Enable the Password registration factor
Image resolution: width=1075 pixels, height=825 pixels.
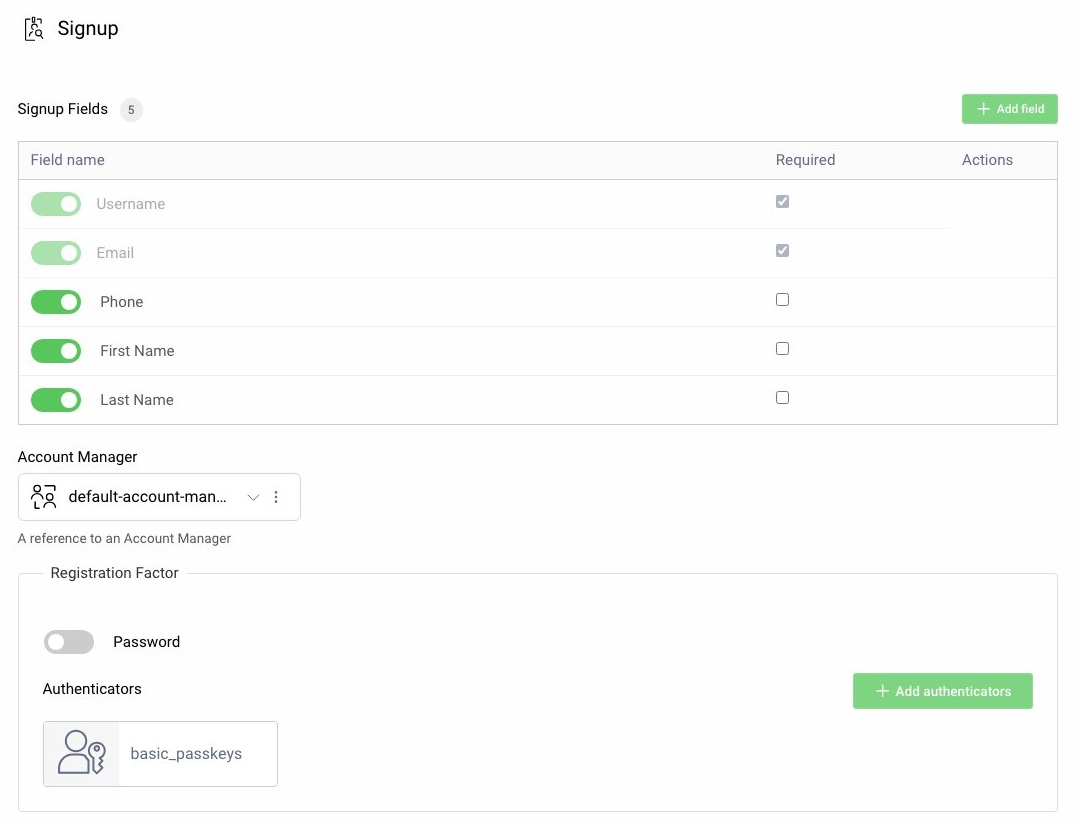(x=68, y=641)
